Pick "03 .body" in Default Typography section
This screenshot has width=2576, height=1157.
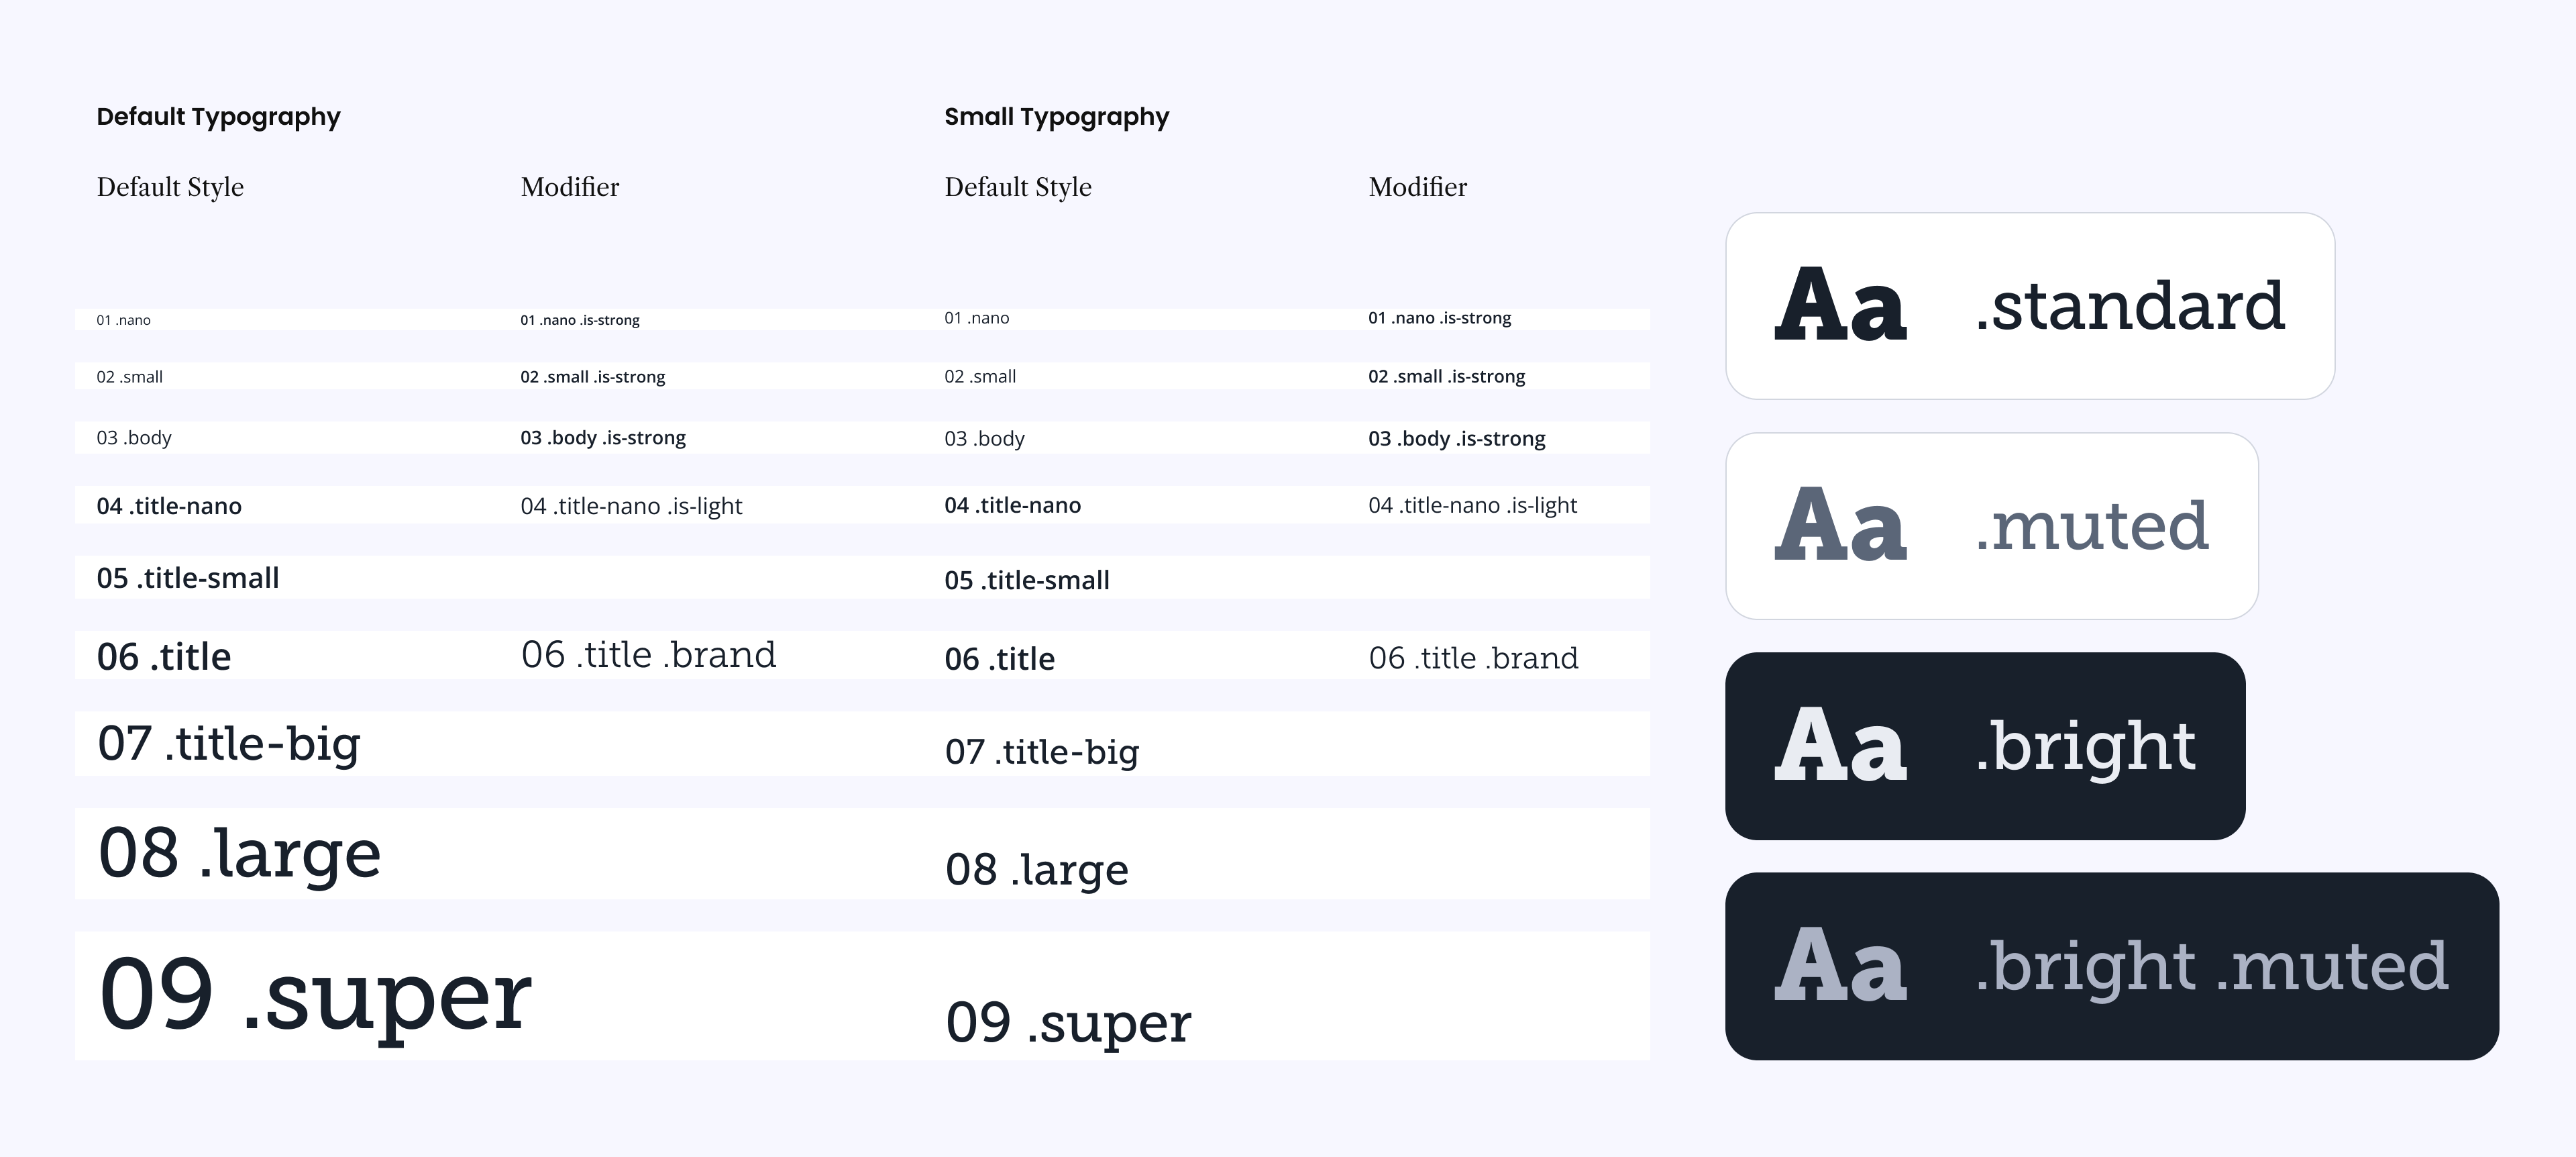point(134,438)
